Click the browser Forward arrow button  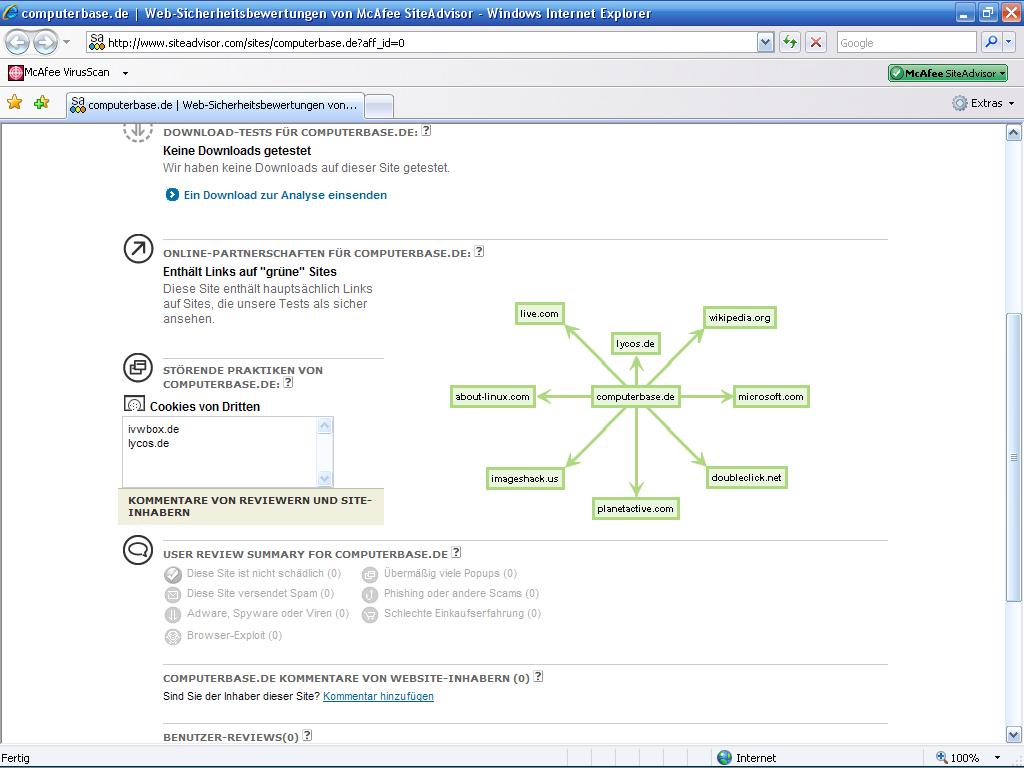pos(45,42)
